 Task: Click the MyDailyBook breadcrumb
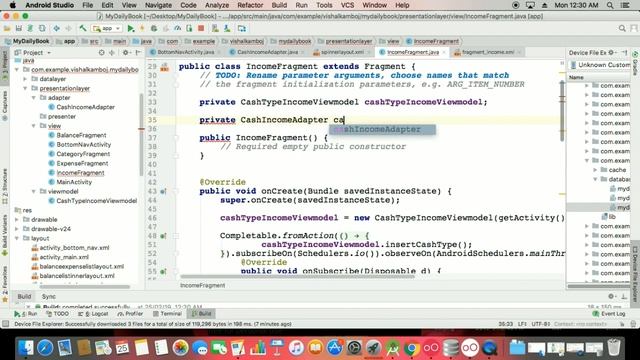[x=27, y=41]
